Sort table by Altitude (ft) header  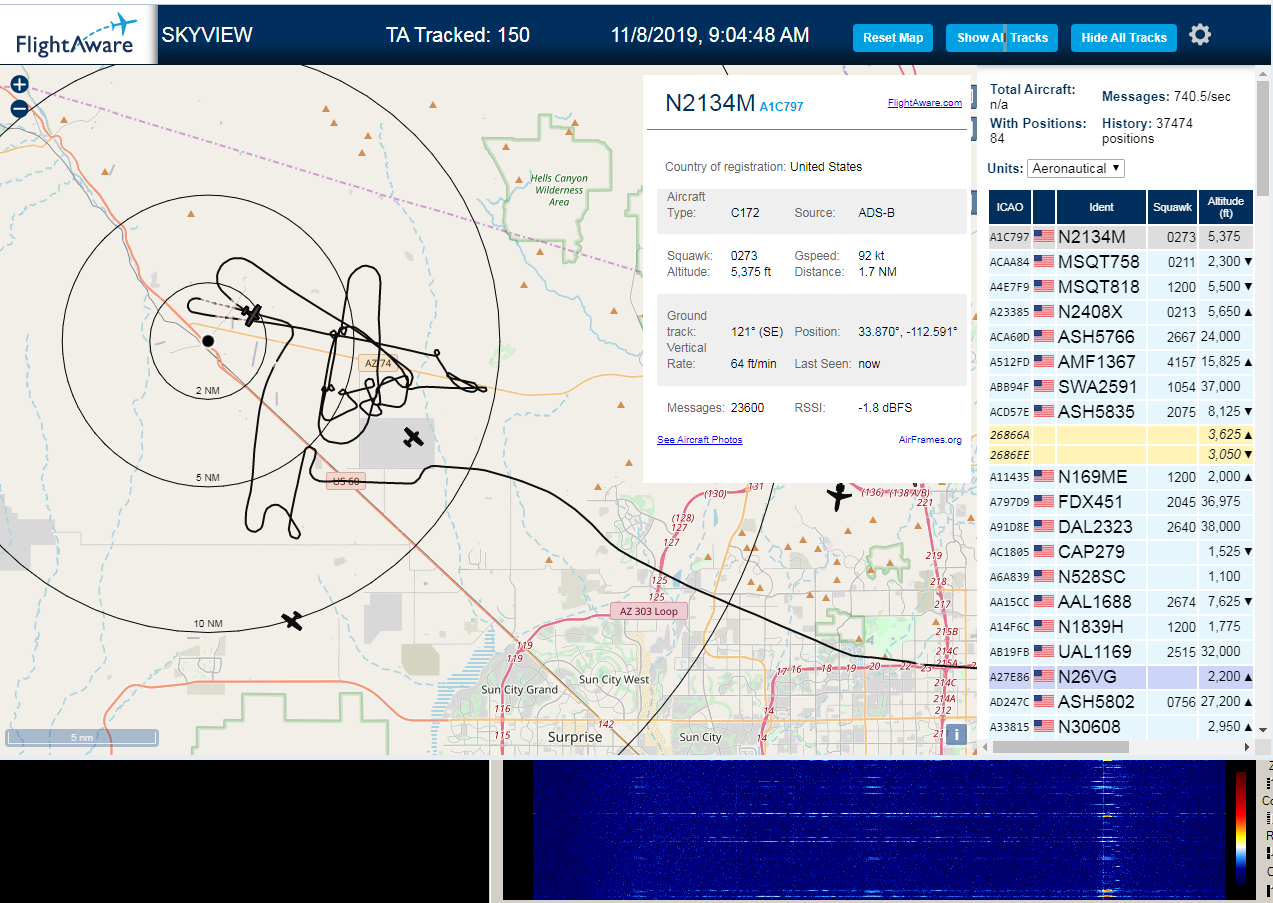tap(1225, 207)
